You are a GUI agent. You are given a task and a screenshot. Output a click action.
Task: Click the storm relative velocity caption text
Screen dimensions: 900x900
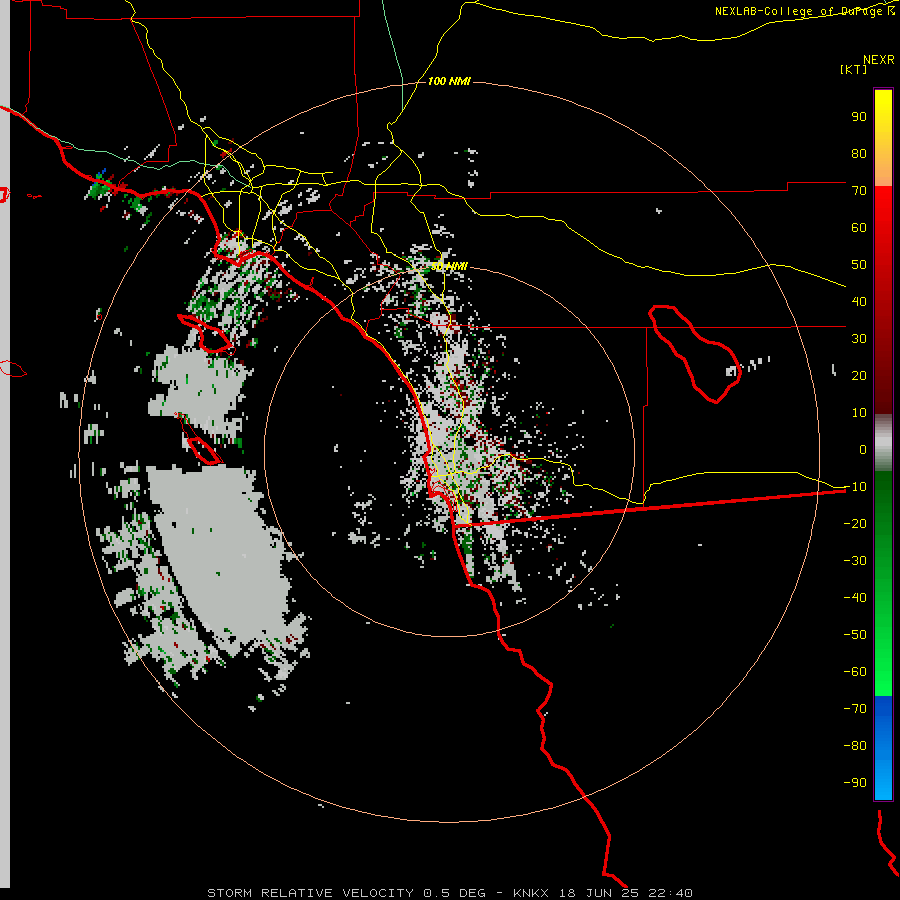[449, 893]
